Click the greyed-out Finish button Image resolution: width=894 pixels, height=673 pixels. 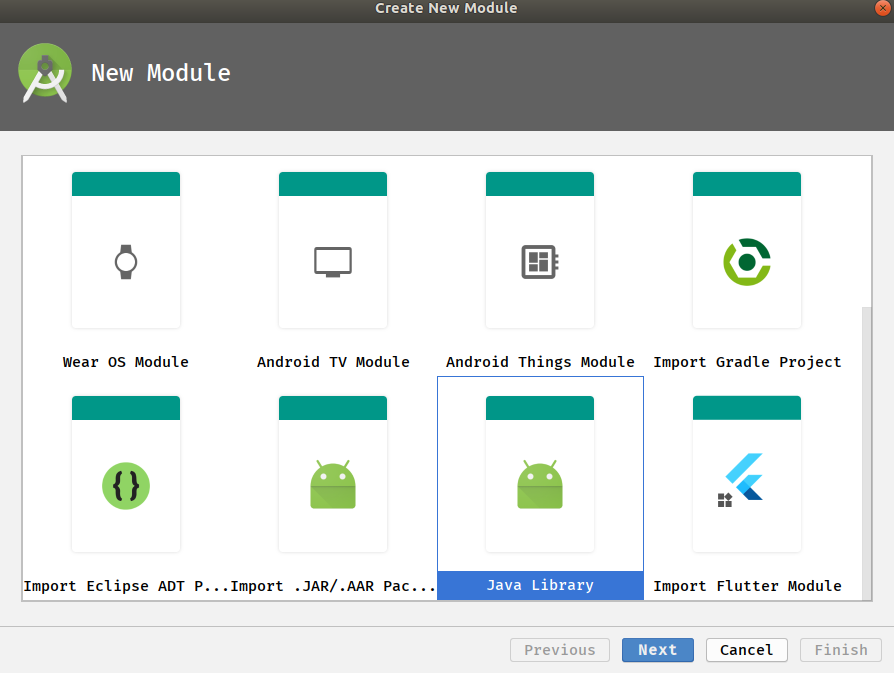click(x=840, y=650)
